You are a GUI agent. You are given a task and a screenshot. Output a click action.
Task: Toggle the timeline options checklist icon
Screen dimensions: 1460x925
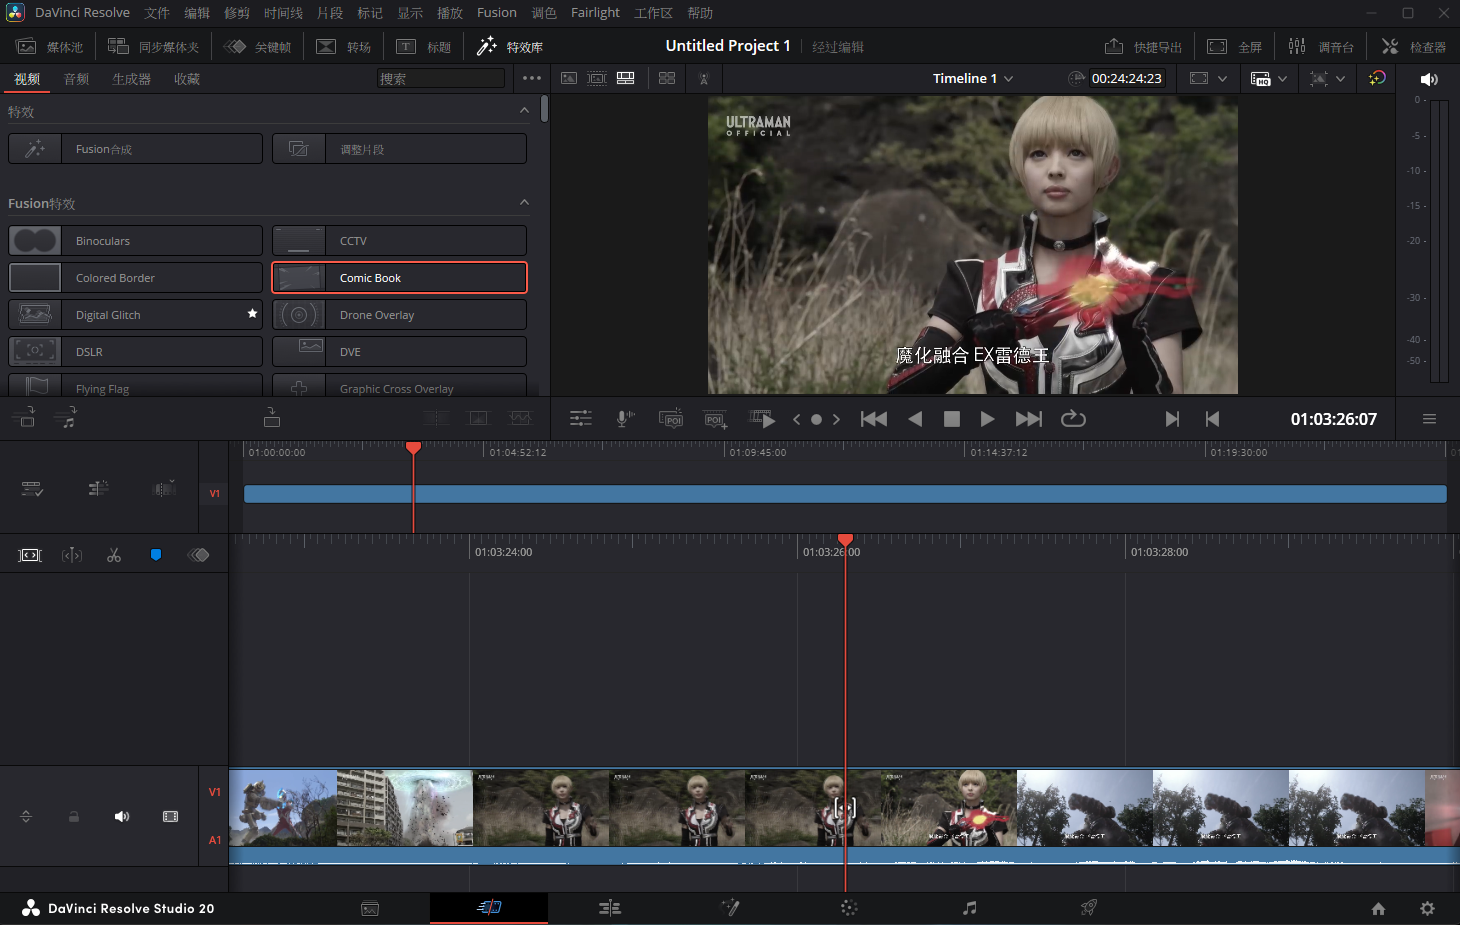click(32, 489)
